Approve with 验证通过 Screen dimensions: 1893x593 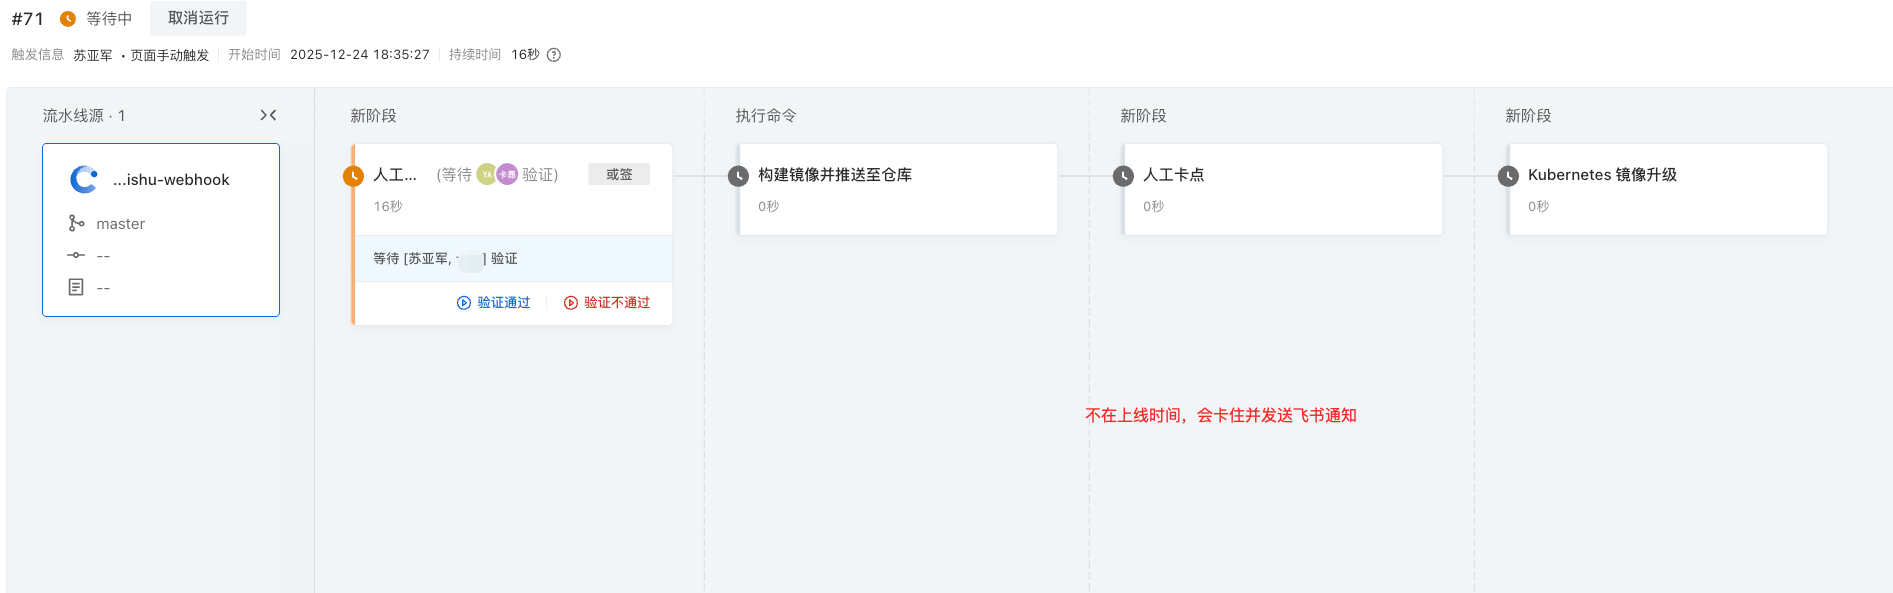[494, 303]
